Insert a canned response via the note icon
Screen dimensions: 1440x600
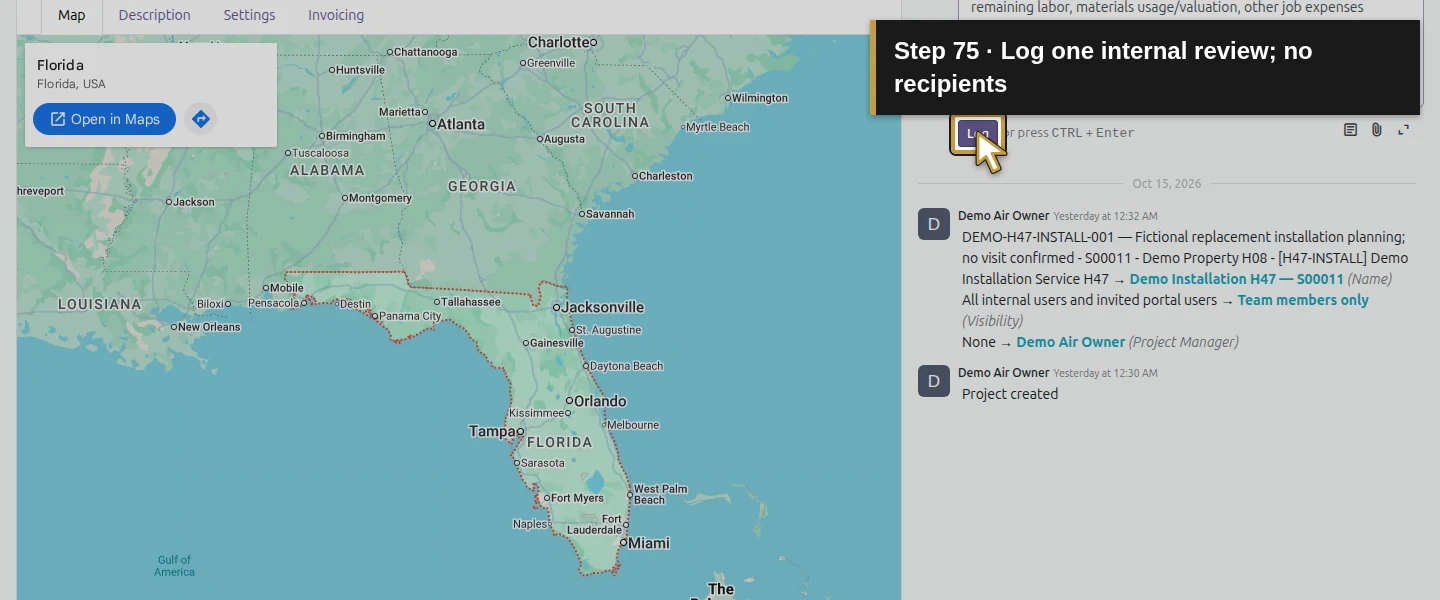point(1350,130)
